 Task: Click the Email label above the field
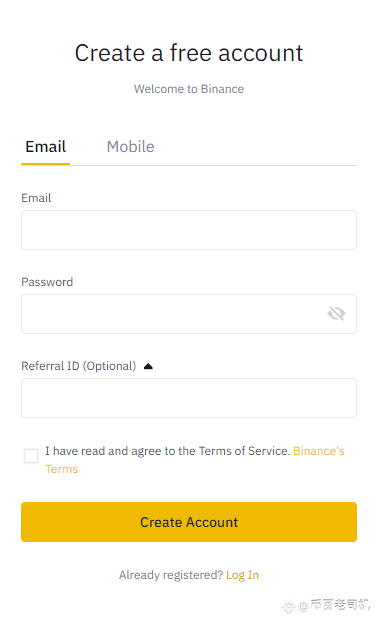(x=36, y=198)
